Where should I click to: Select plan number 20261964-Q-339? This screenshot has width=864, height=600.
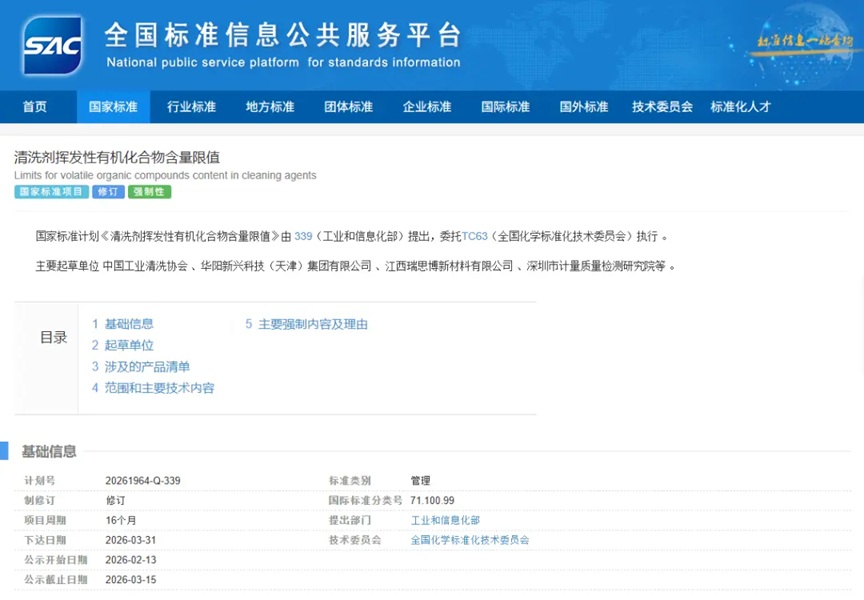coord(143,480)
